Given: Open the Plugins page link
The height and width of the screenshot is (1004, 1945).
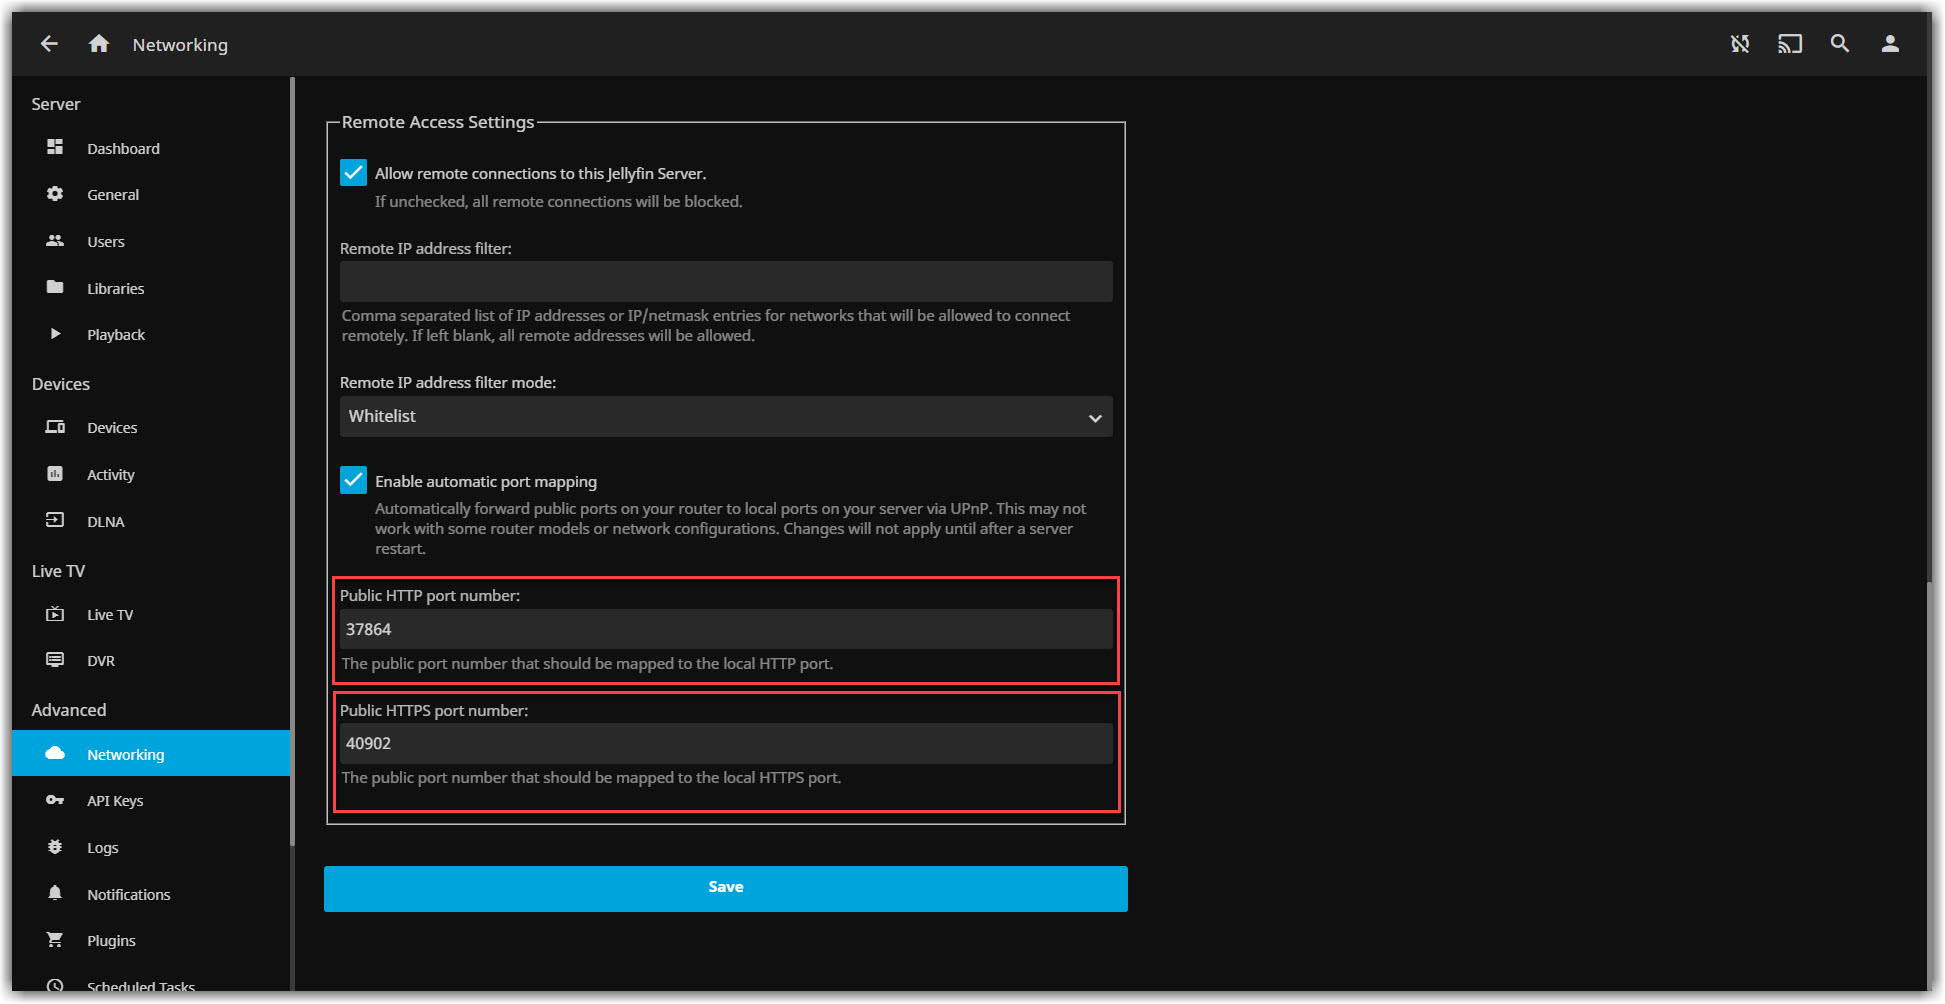Looking at the screenshot, I should (151, 940).
